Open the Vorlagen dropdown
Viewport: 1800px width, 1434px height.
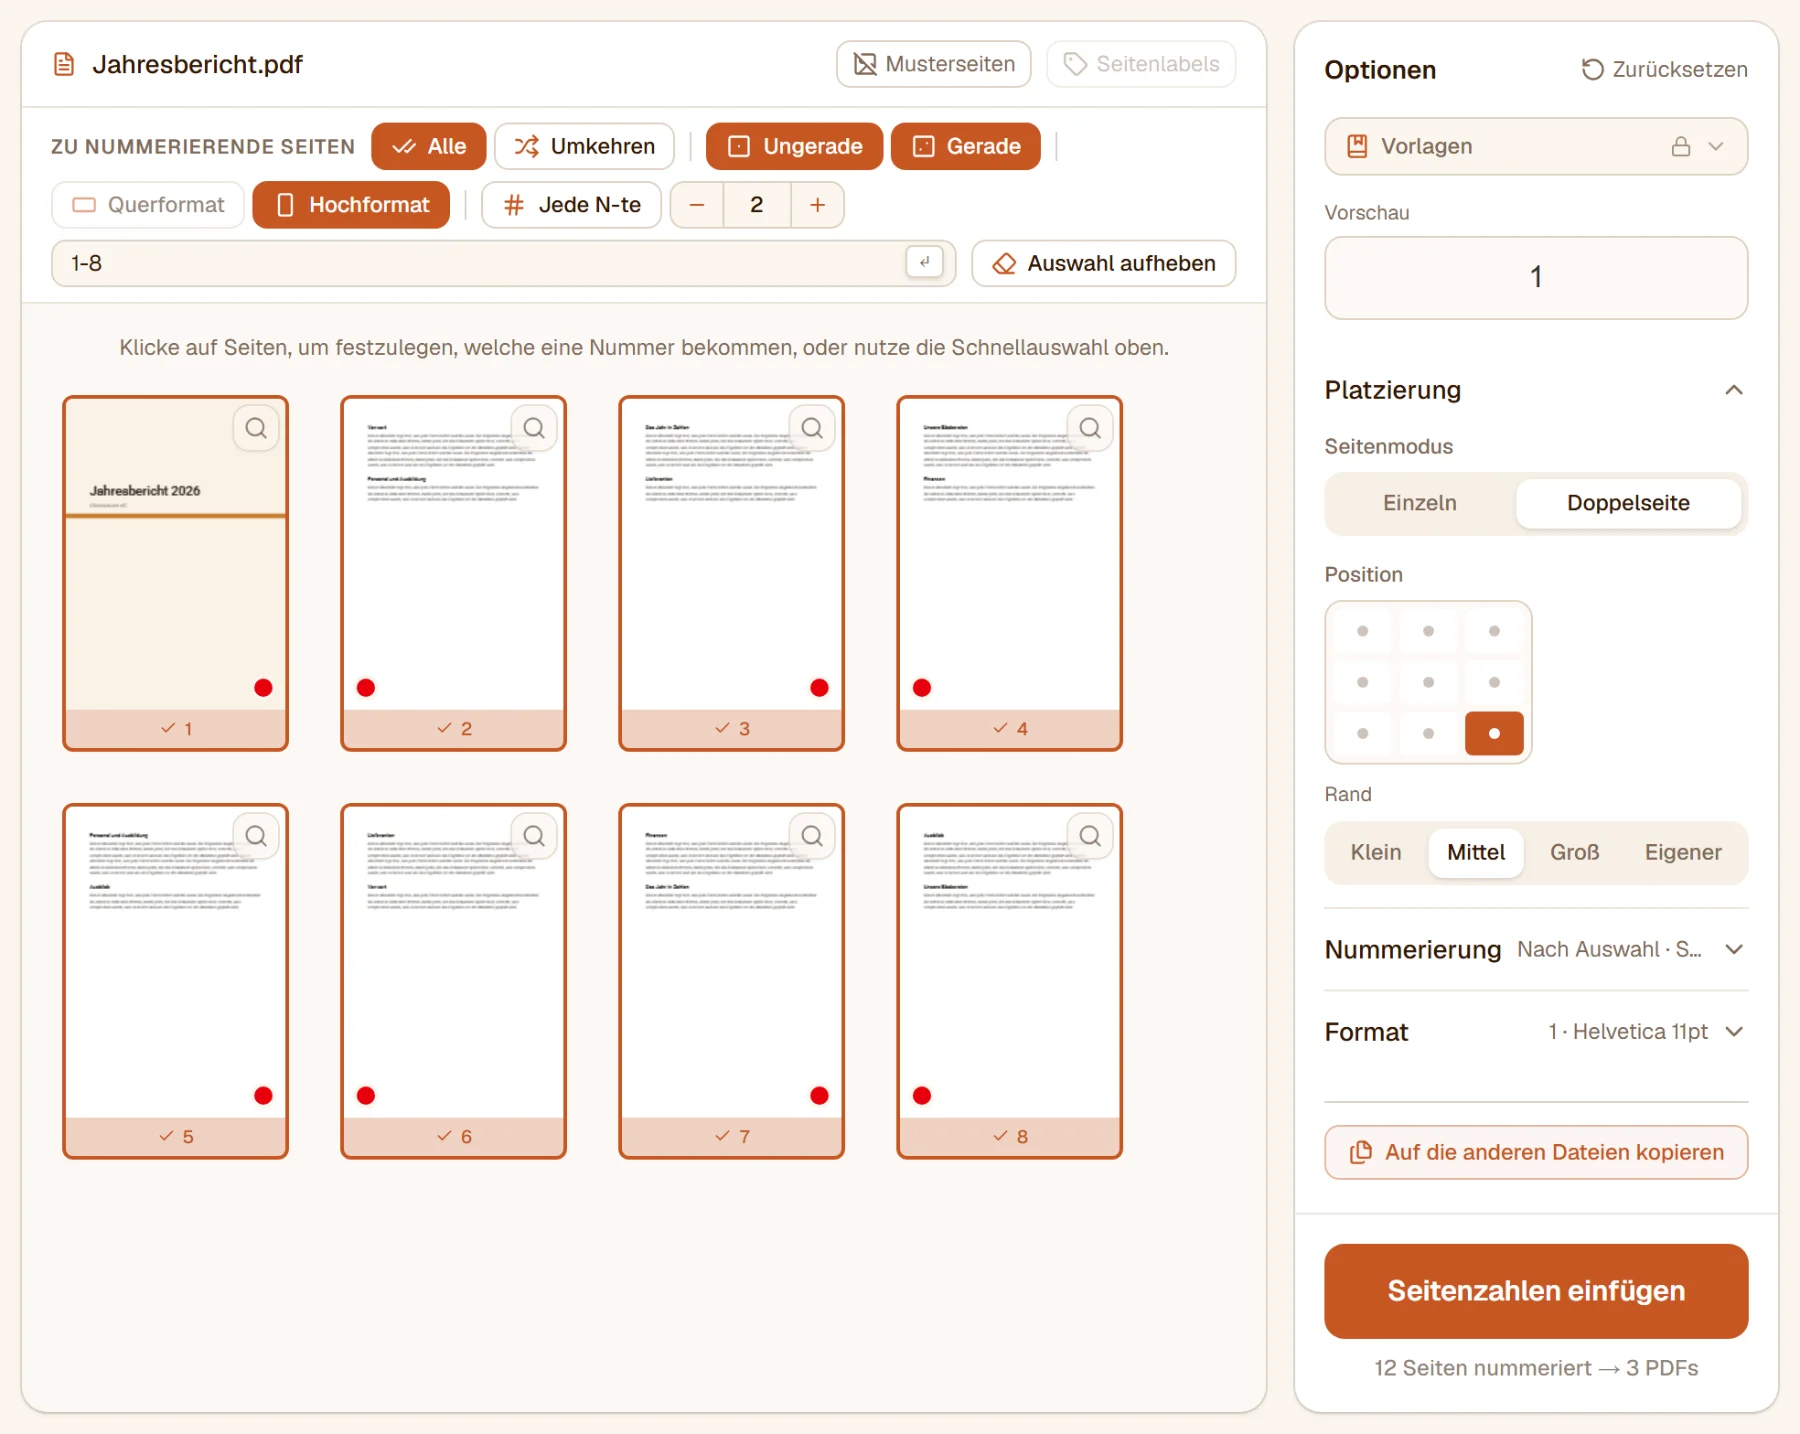coord(1536,146)
